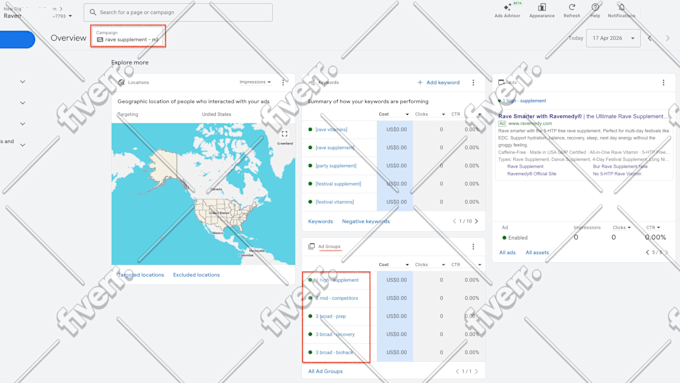
Task: Click the North America map
Action: coord(203,194)
